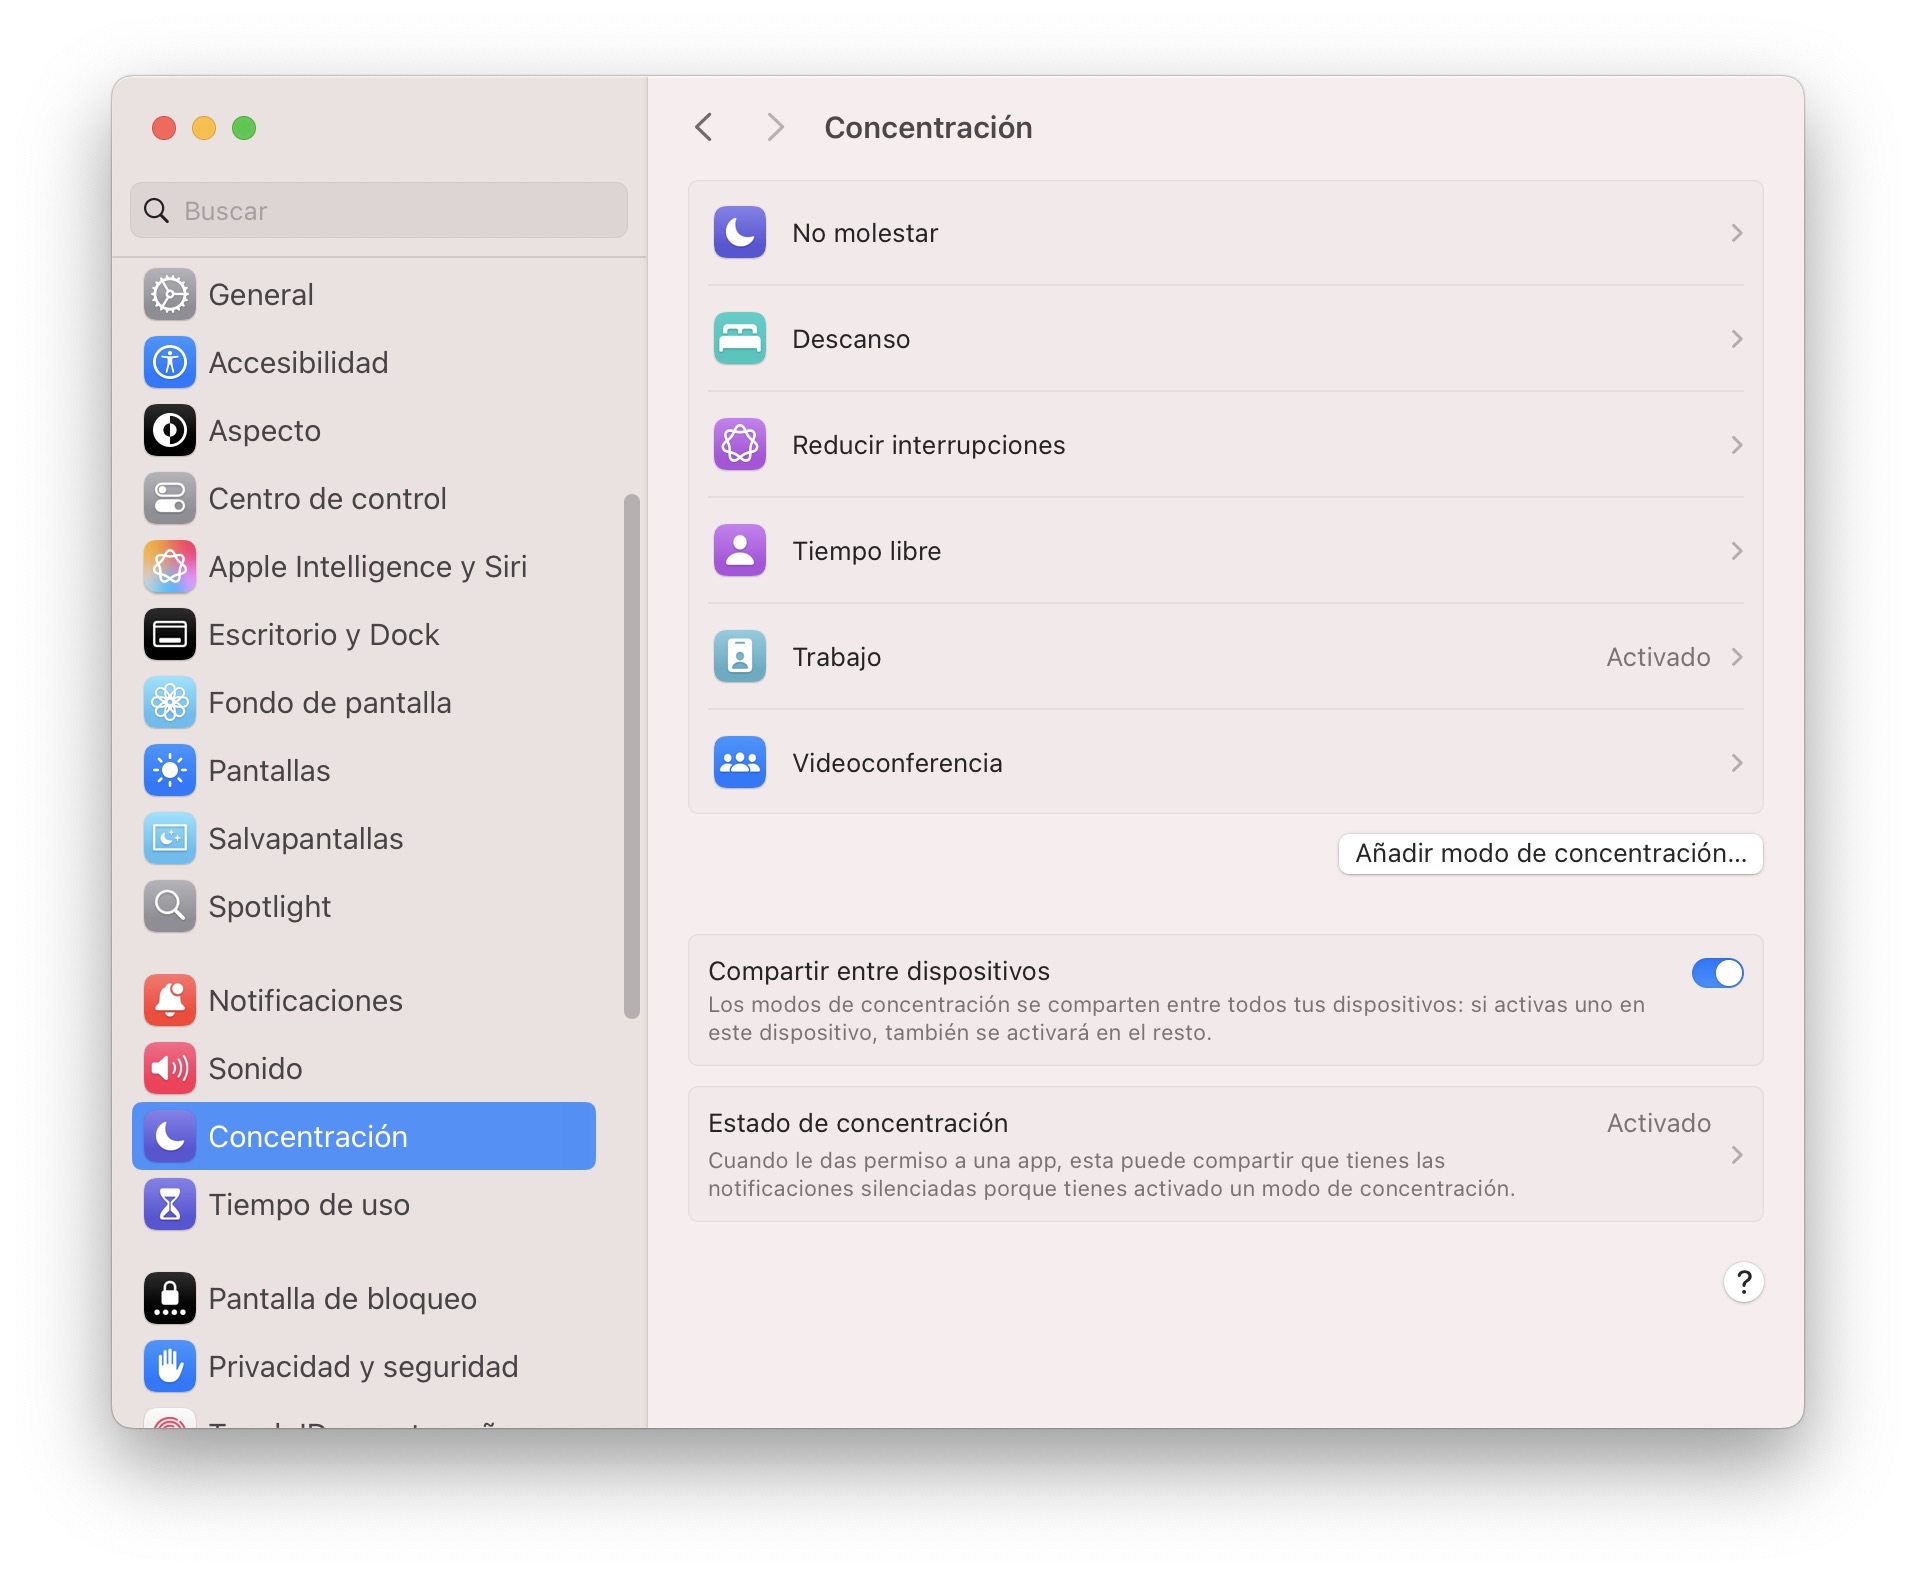The width and height of the screenshot is (1916, 1576).
Task: Click the No molestar moon icon
Action: pos(740,233)
